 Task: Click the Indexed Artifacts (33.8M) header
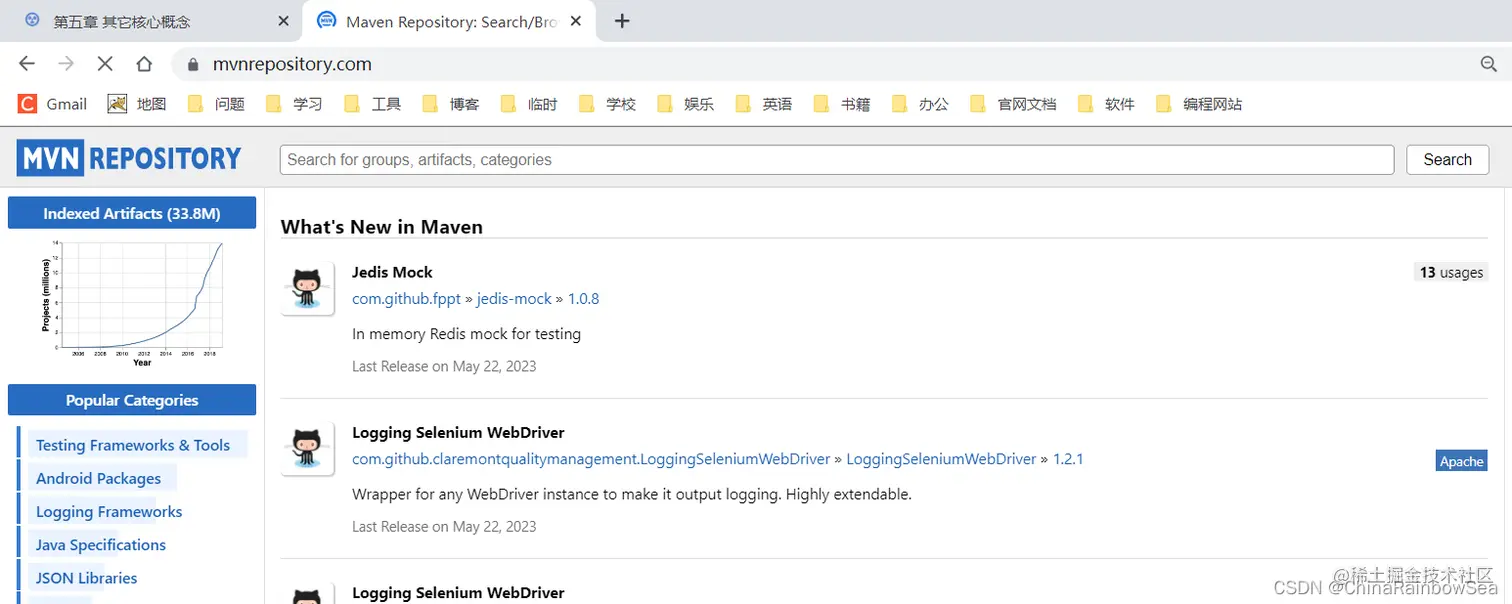[x=132, y=213]
